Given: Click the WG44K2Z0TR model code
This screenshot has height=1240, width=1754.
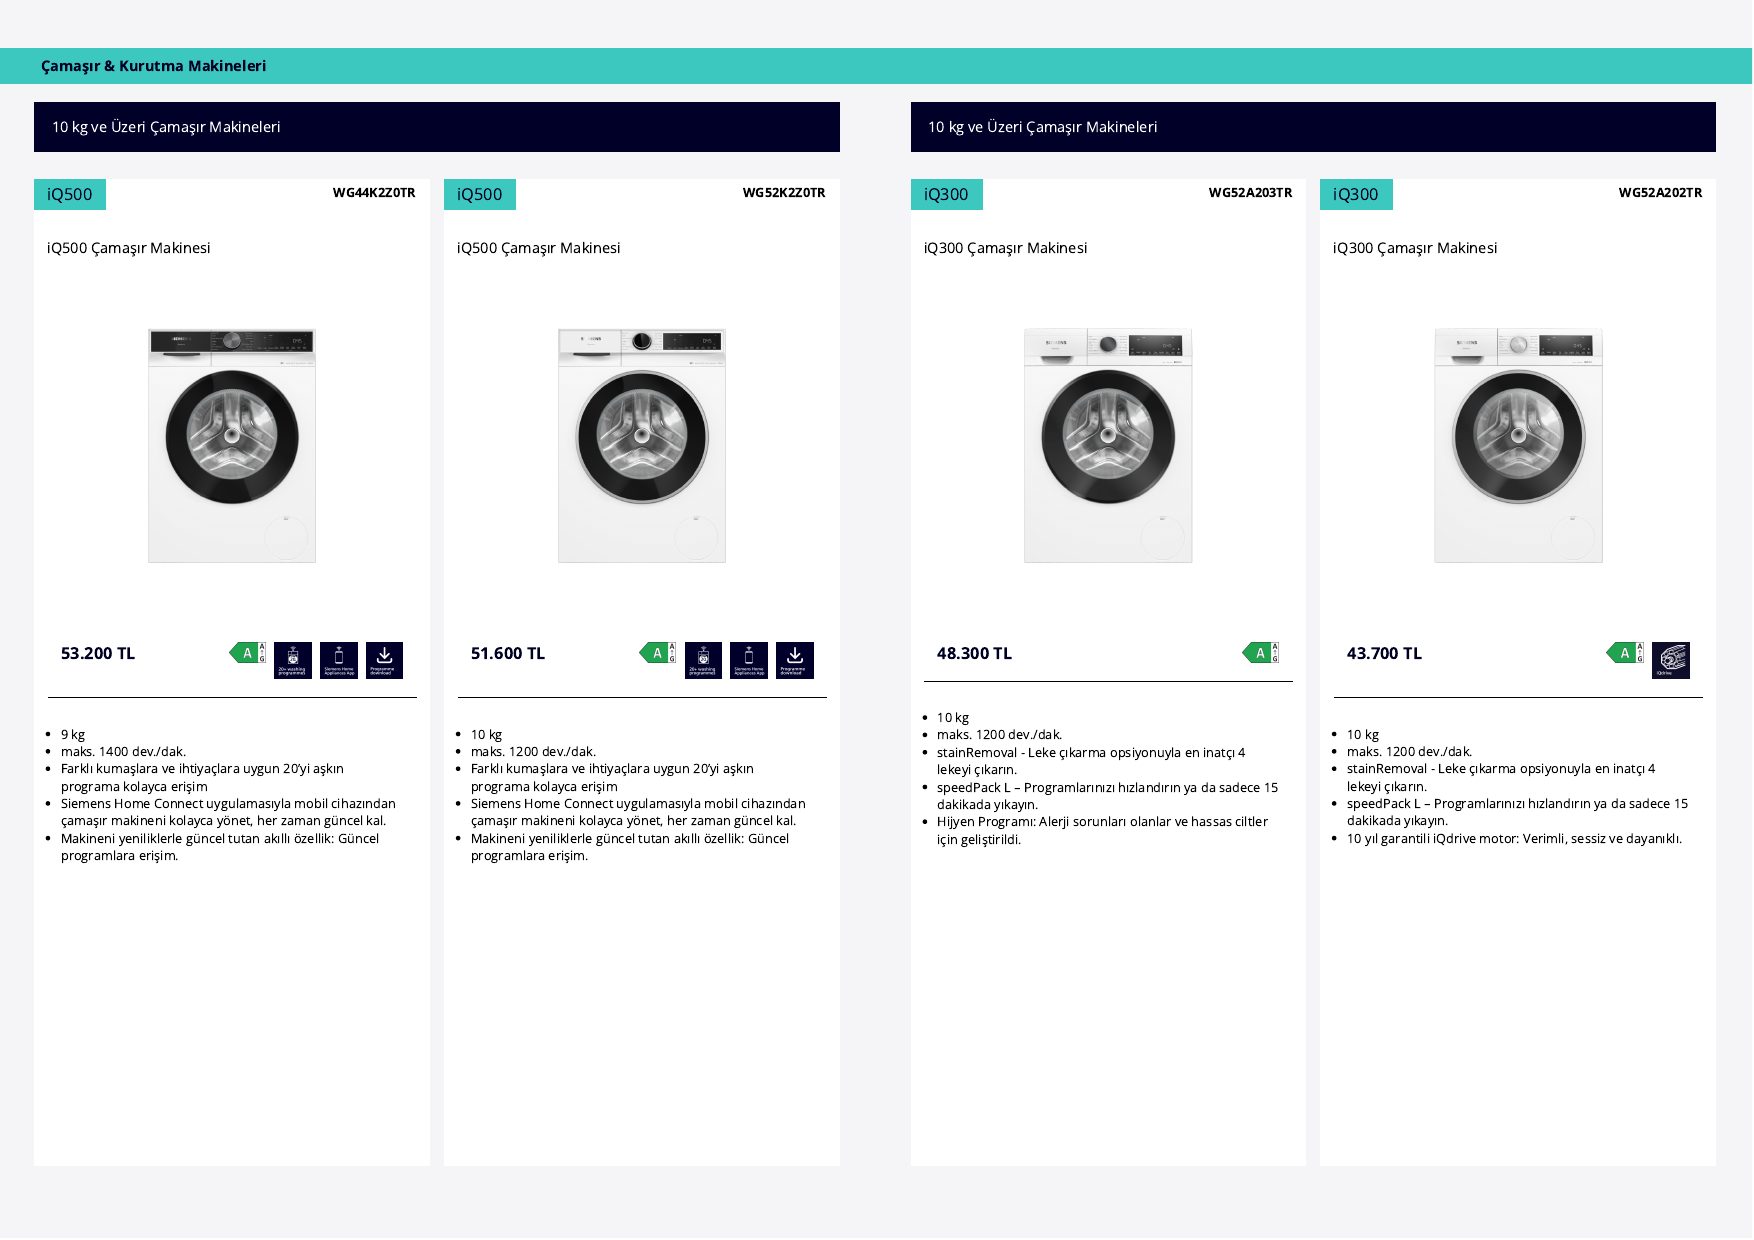Looking at the screenshot, I should point(374,193).
